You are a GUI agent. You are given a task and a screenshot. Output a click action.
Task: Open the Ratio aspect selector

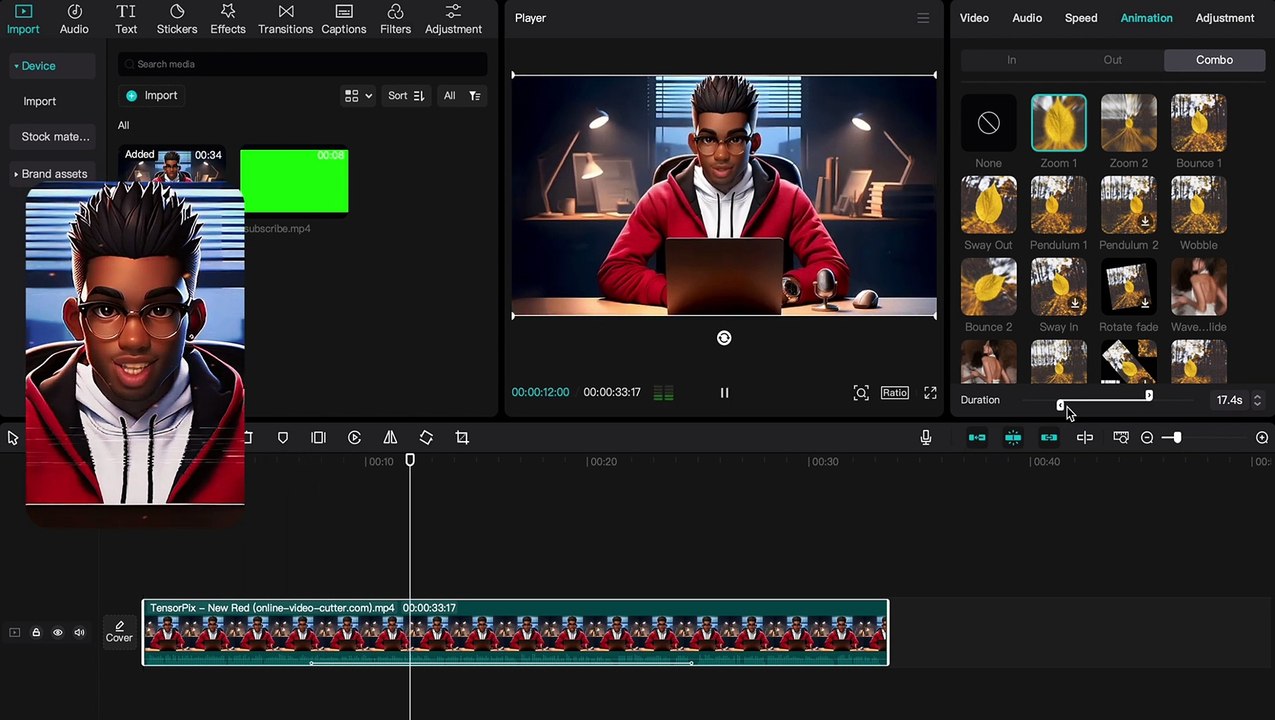click(x=895, y=393)
